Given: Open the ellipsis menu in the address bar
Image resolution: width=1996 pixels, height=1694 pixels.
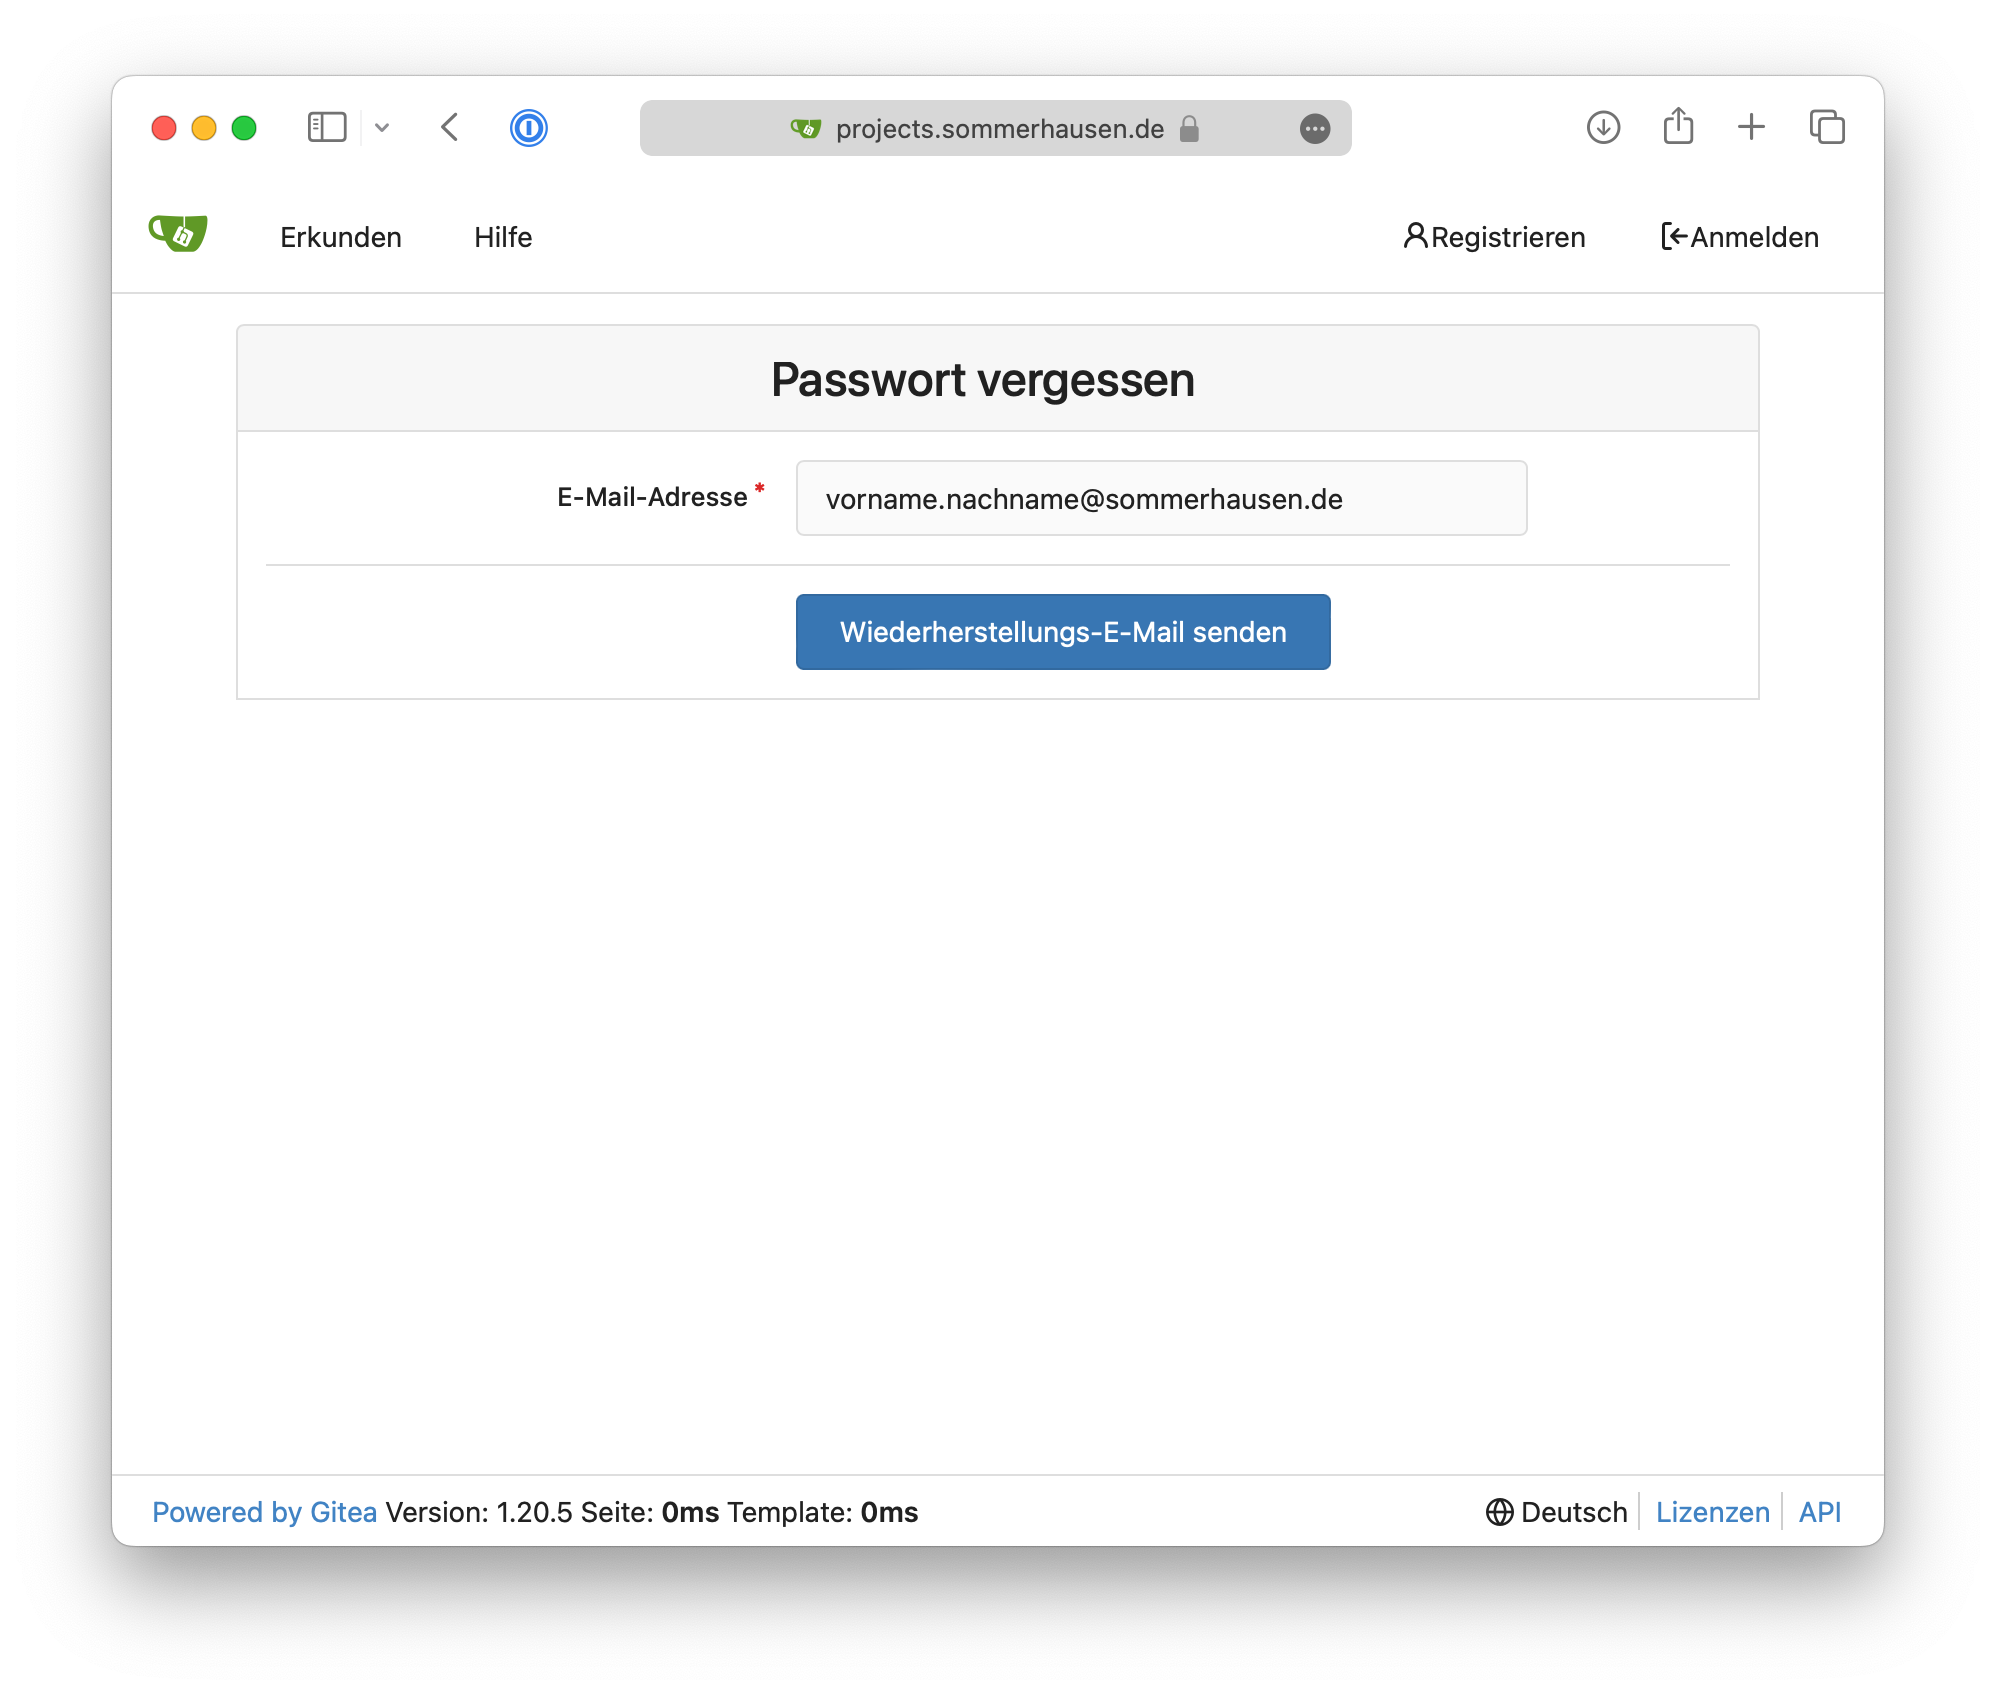Looking at the screenshot, I should coord(1315,128).
